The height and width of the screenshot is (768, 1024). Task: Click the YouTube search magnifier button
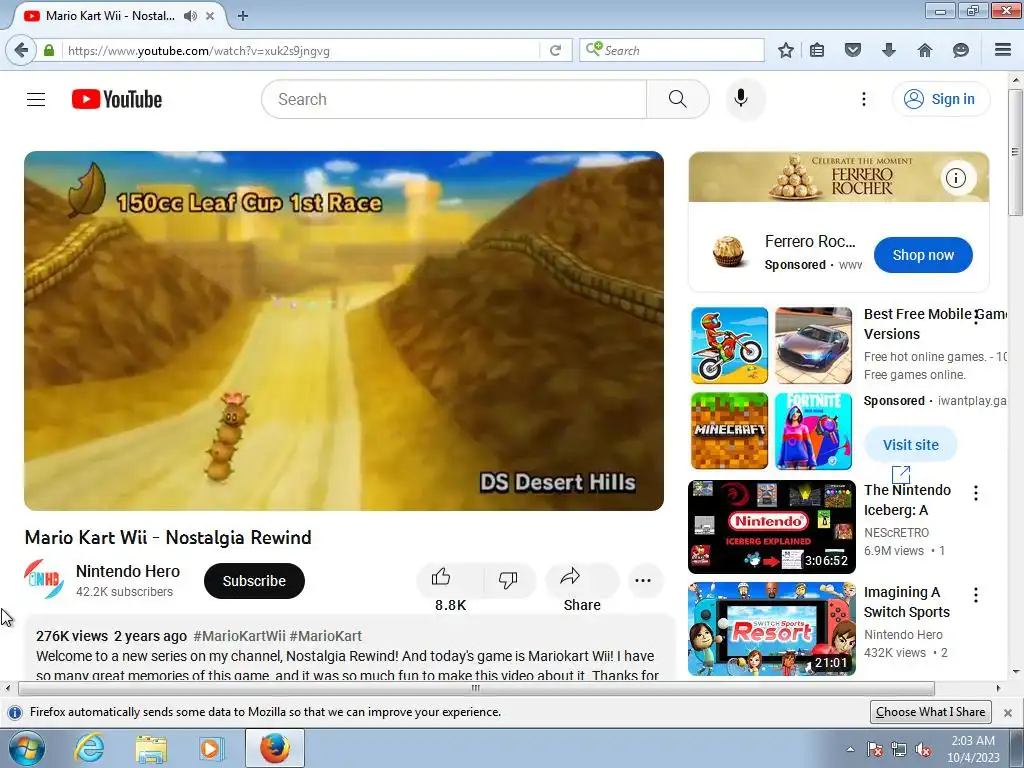pos(677,99)
